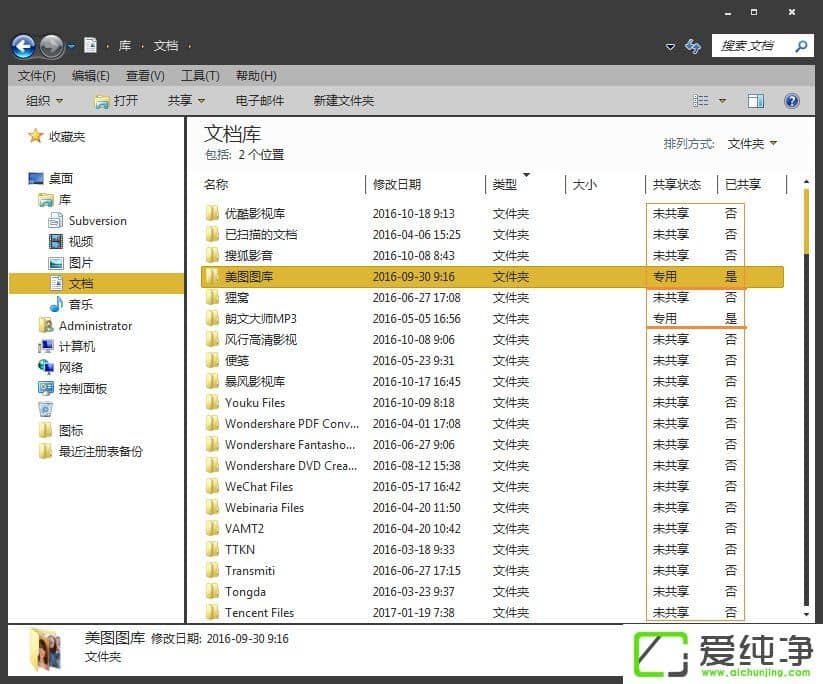Screen dimensions: 823x684
Task: Open the 查看(V) menu
Action: click(144, 75)
